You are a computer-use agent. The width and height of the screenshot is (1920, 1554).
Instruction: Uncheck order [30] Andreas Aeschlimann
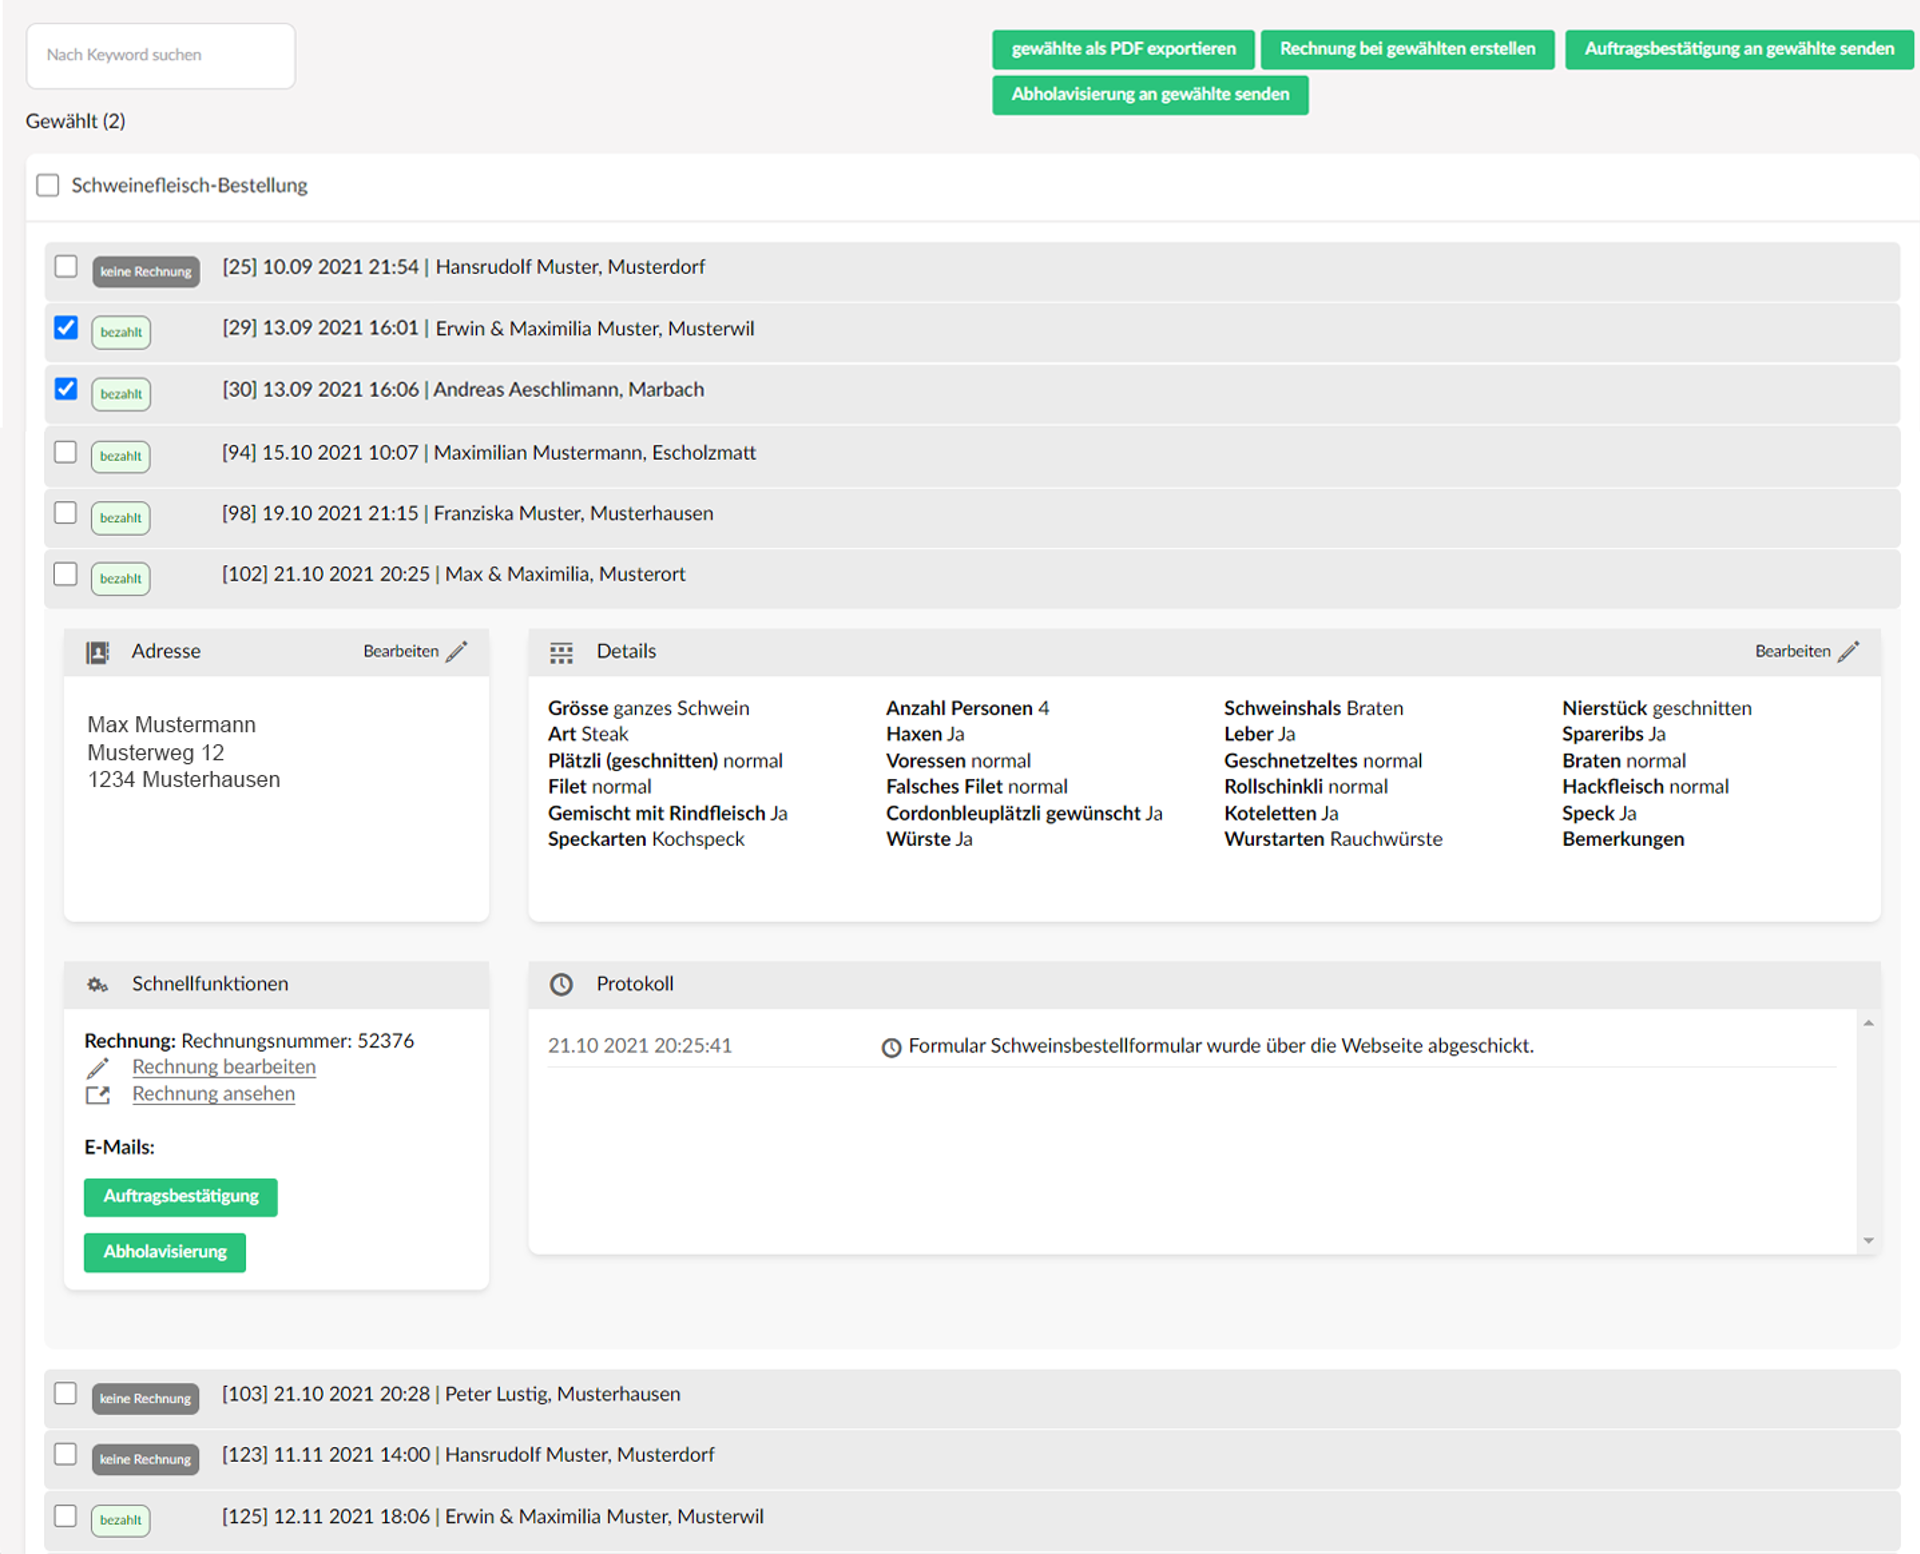(65, 389)
